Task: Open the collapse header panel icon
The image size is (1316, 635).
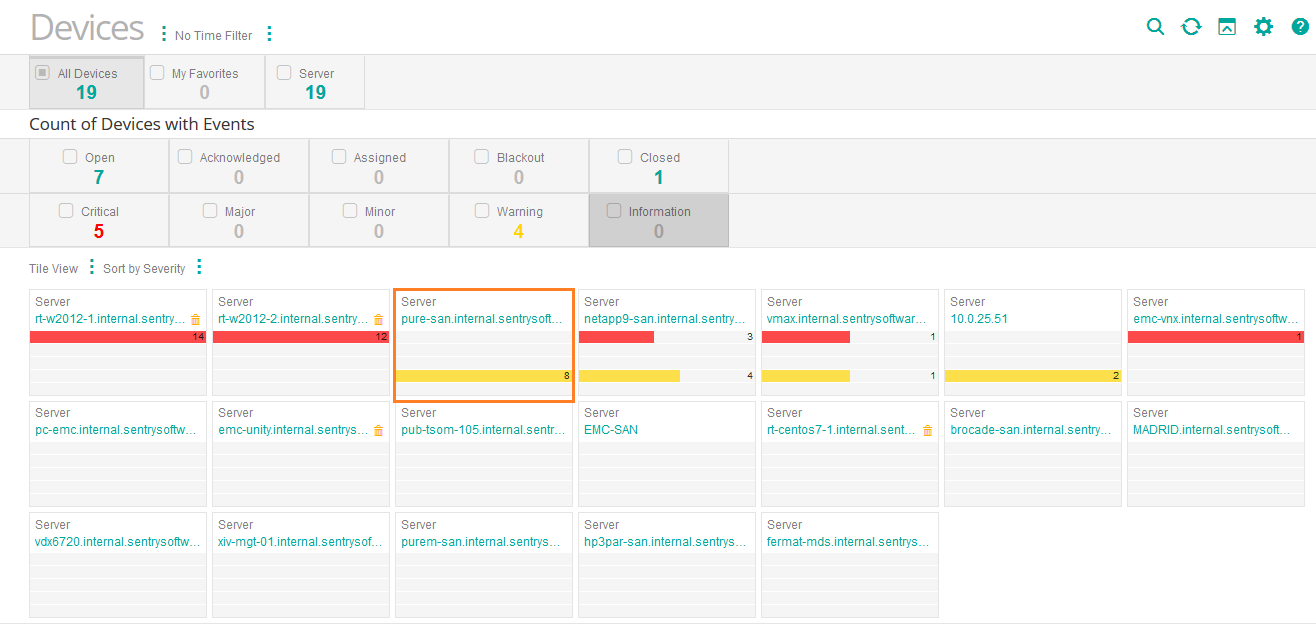Action: click(x=1226, y=27)
